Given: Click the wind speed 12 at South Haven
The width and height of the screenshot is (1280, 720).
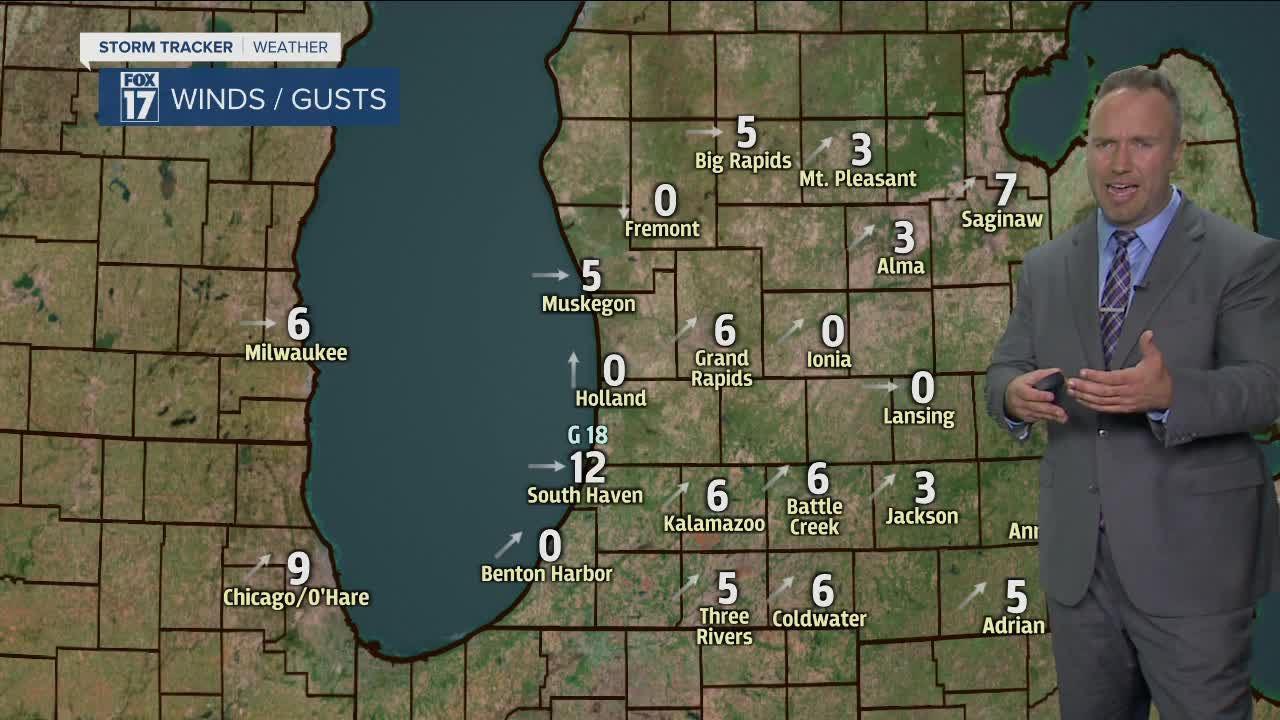Looking at the screenshot, I should (x=588, y=467).
